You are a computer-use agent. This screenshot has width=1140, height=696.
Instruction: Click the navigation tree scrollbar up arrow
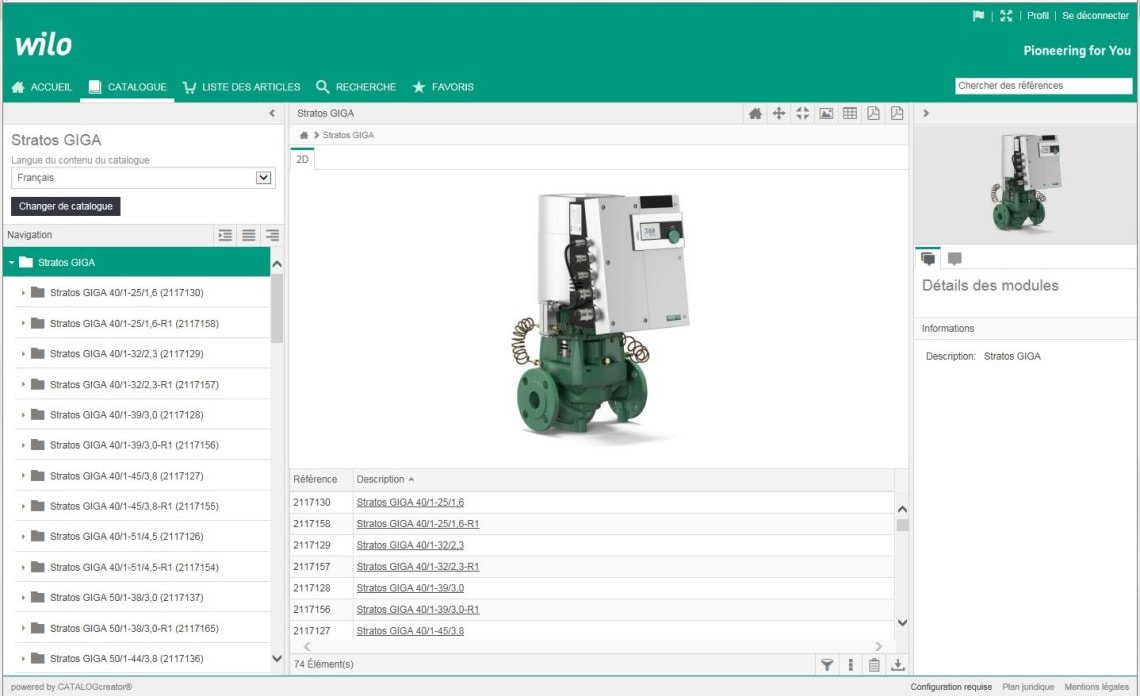click(277, 264)
